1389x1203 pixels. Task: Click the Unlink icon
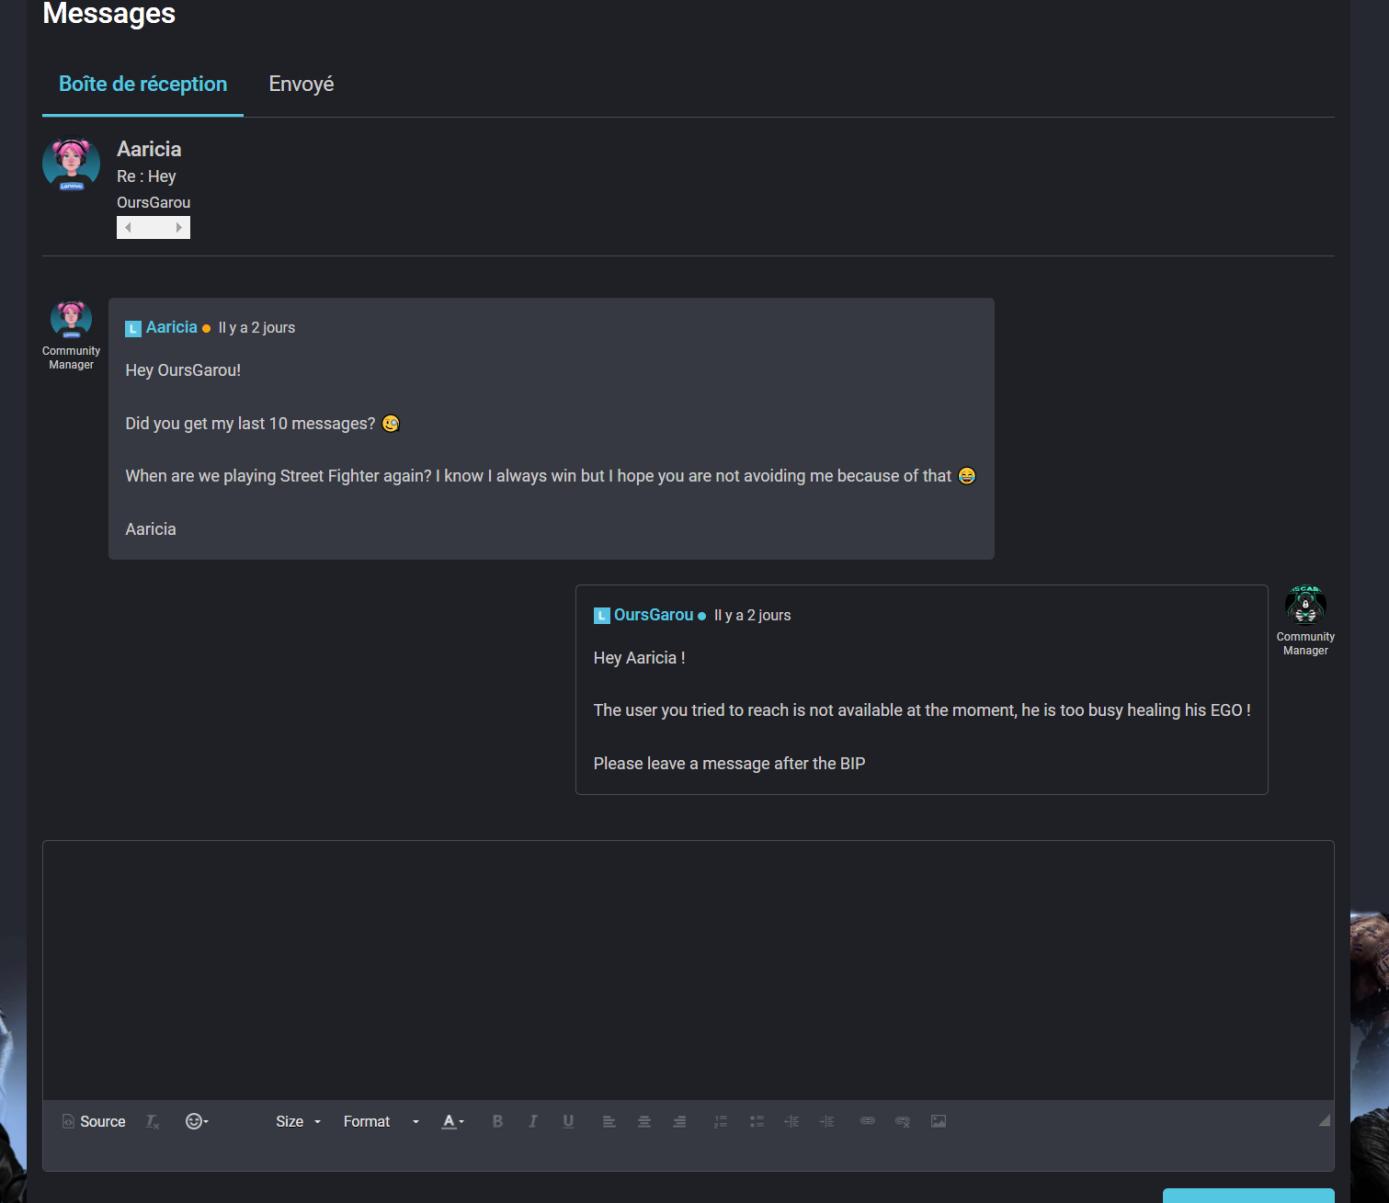pos(902,1121)
